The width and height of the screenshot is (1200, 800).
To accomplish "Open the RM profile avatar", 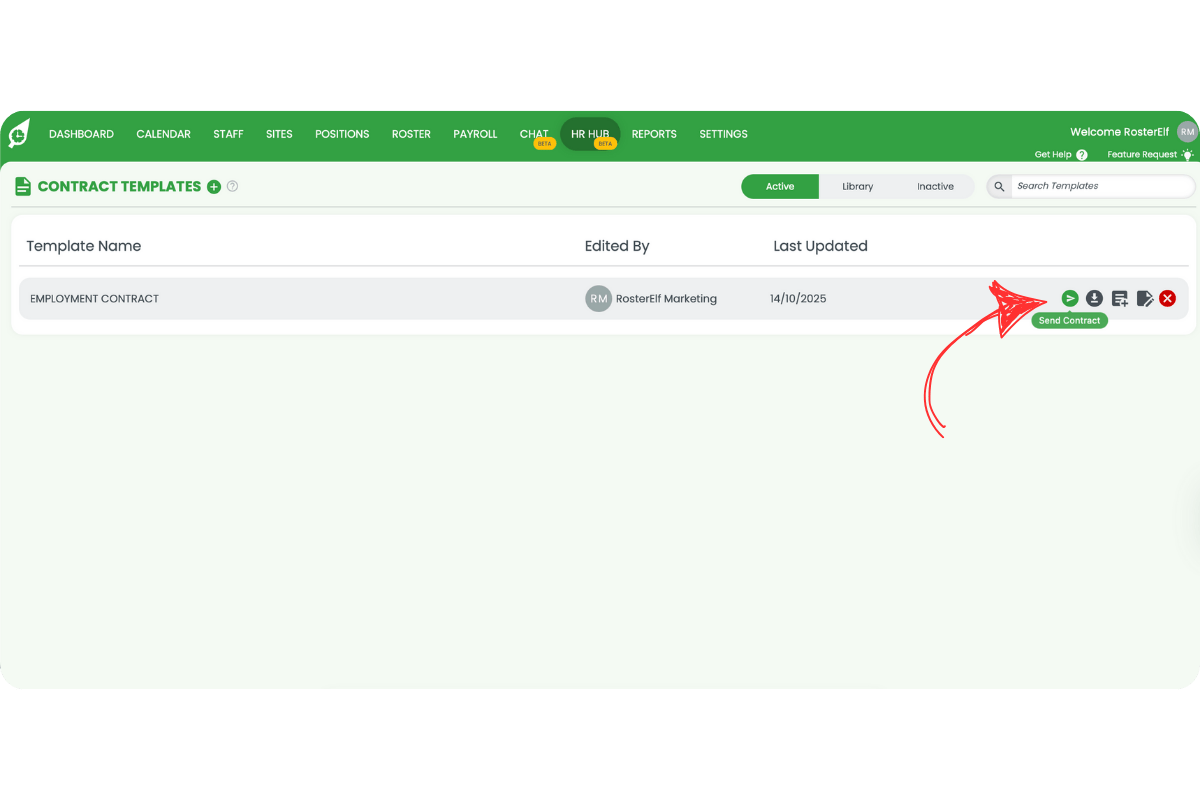I will click(x=1186, y=131).
